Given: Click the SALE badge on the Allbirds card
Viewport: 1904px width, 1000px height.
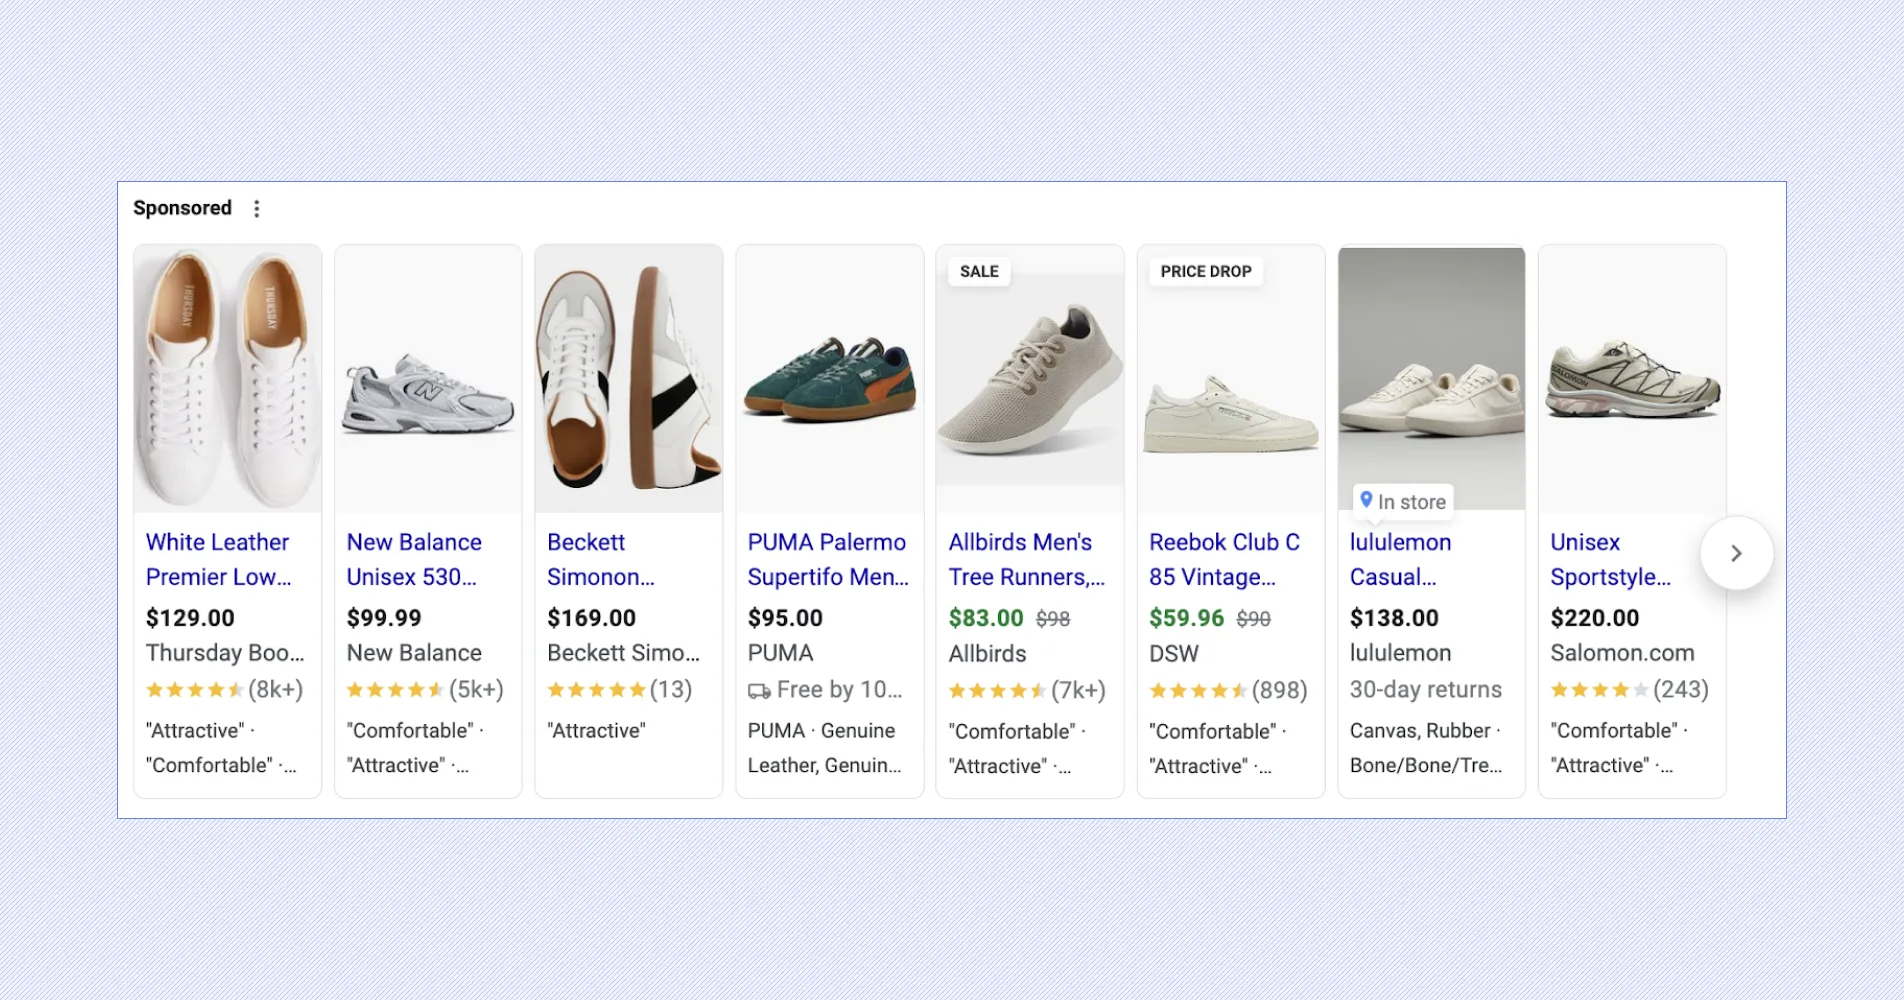Looking at the screenshot, I should [978, 271].
